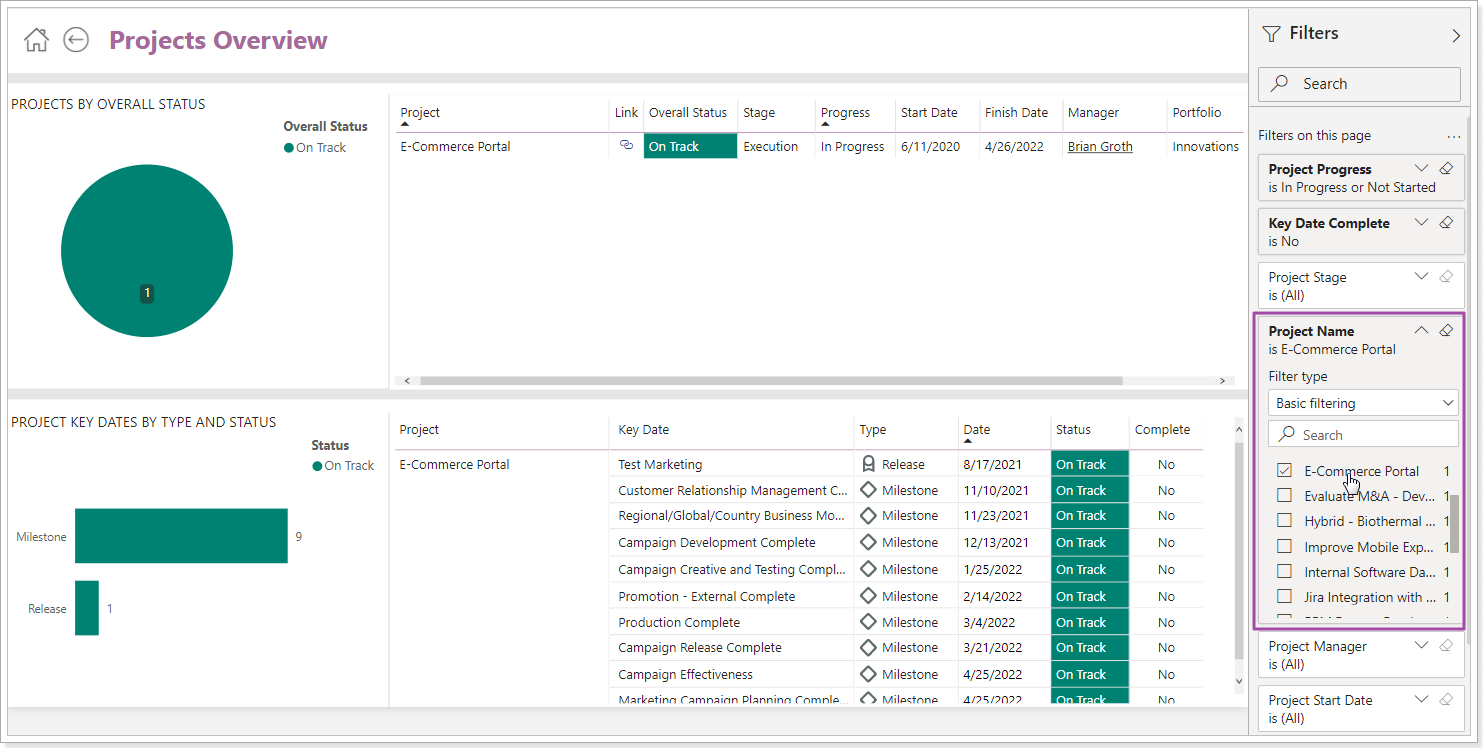
Task: Expand the Project Stage filter card
Action: (1421, 276)
